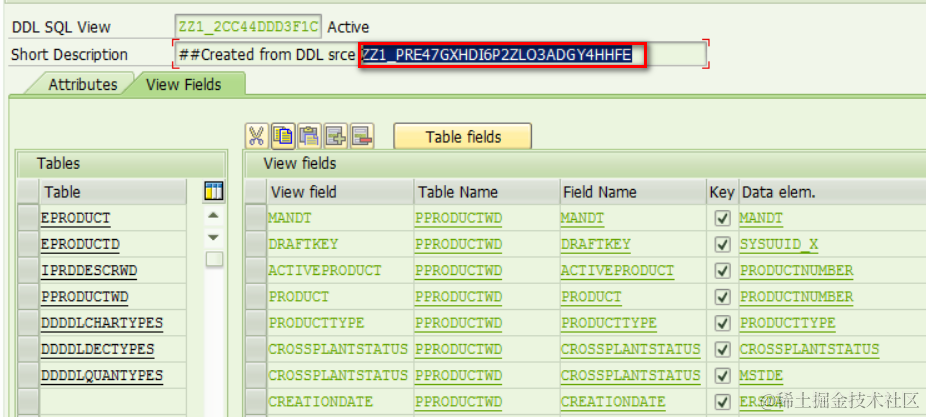Click EPRODUCTD in the Tables list
This screenshot has height=417, width=926.
[80, 245]
